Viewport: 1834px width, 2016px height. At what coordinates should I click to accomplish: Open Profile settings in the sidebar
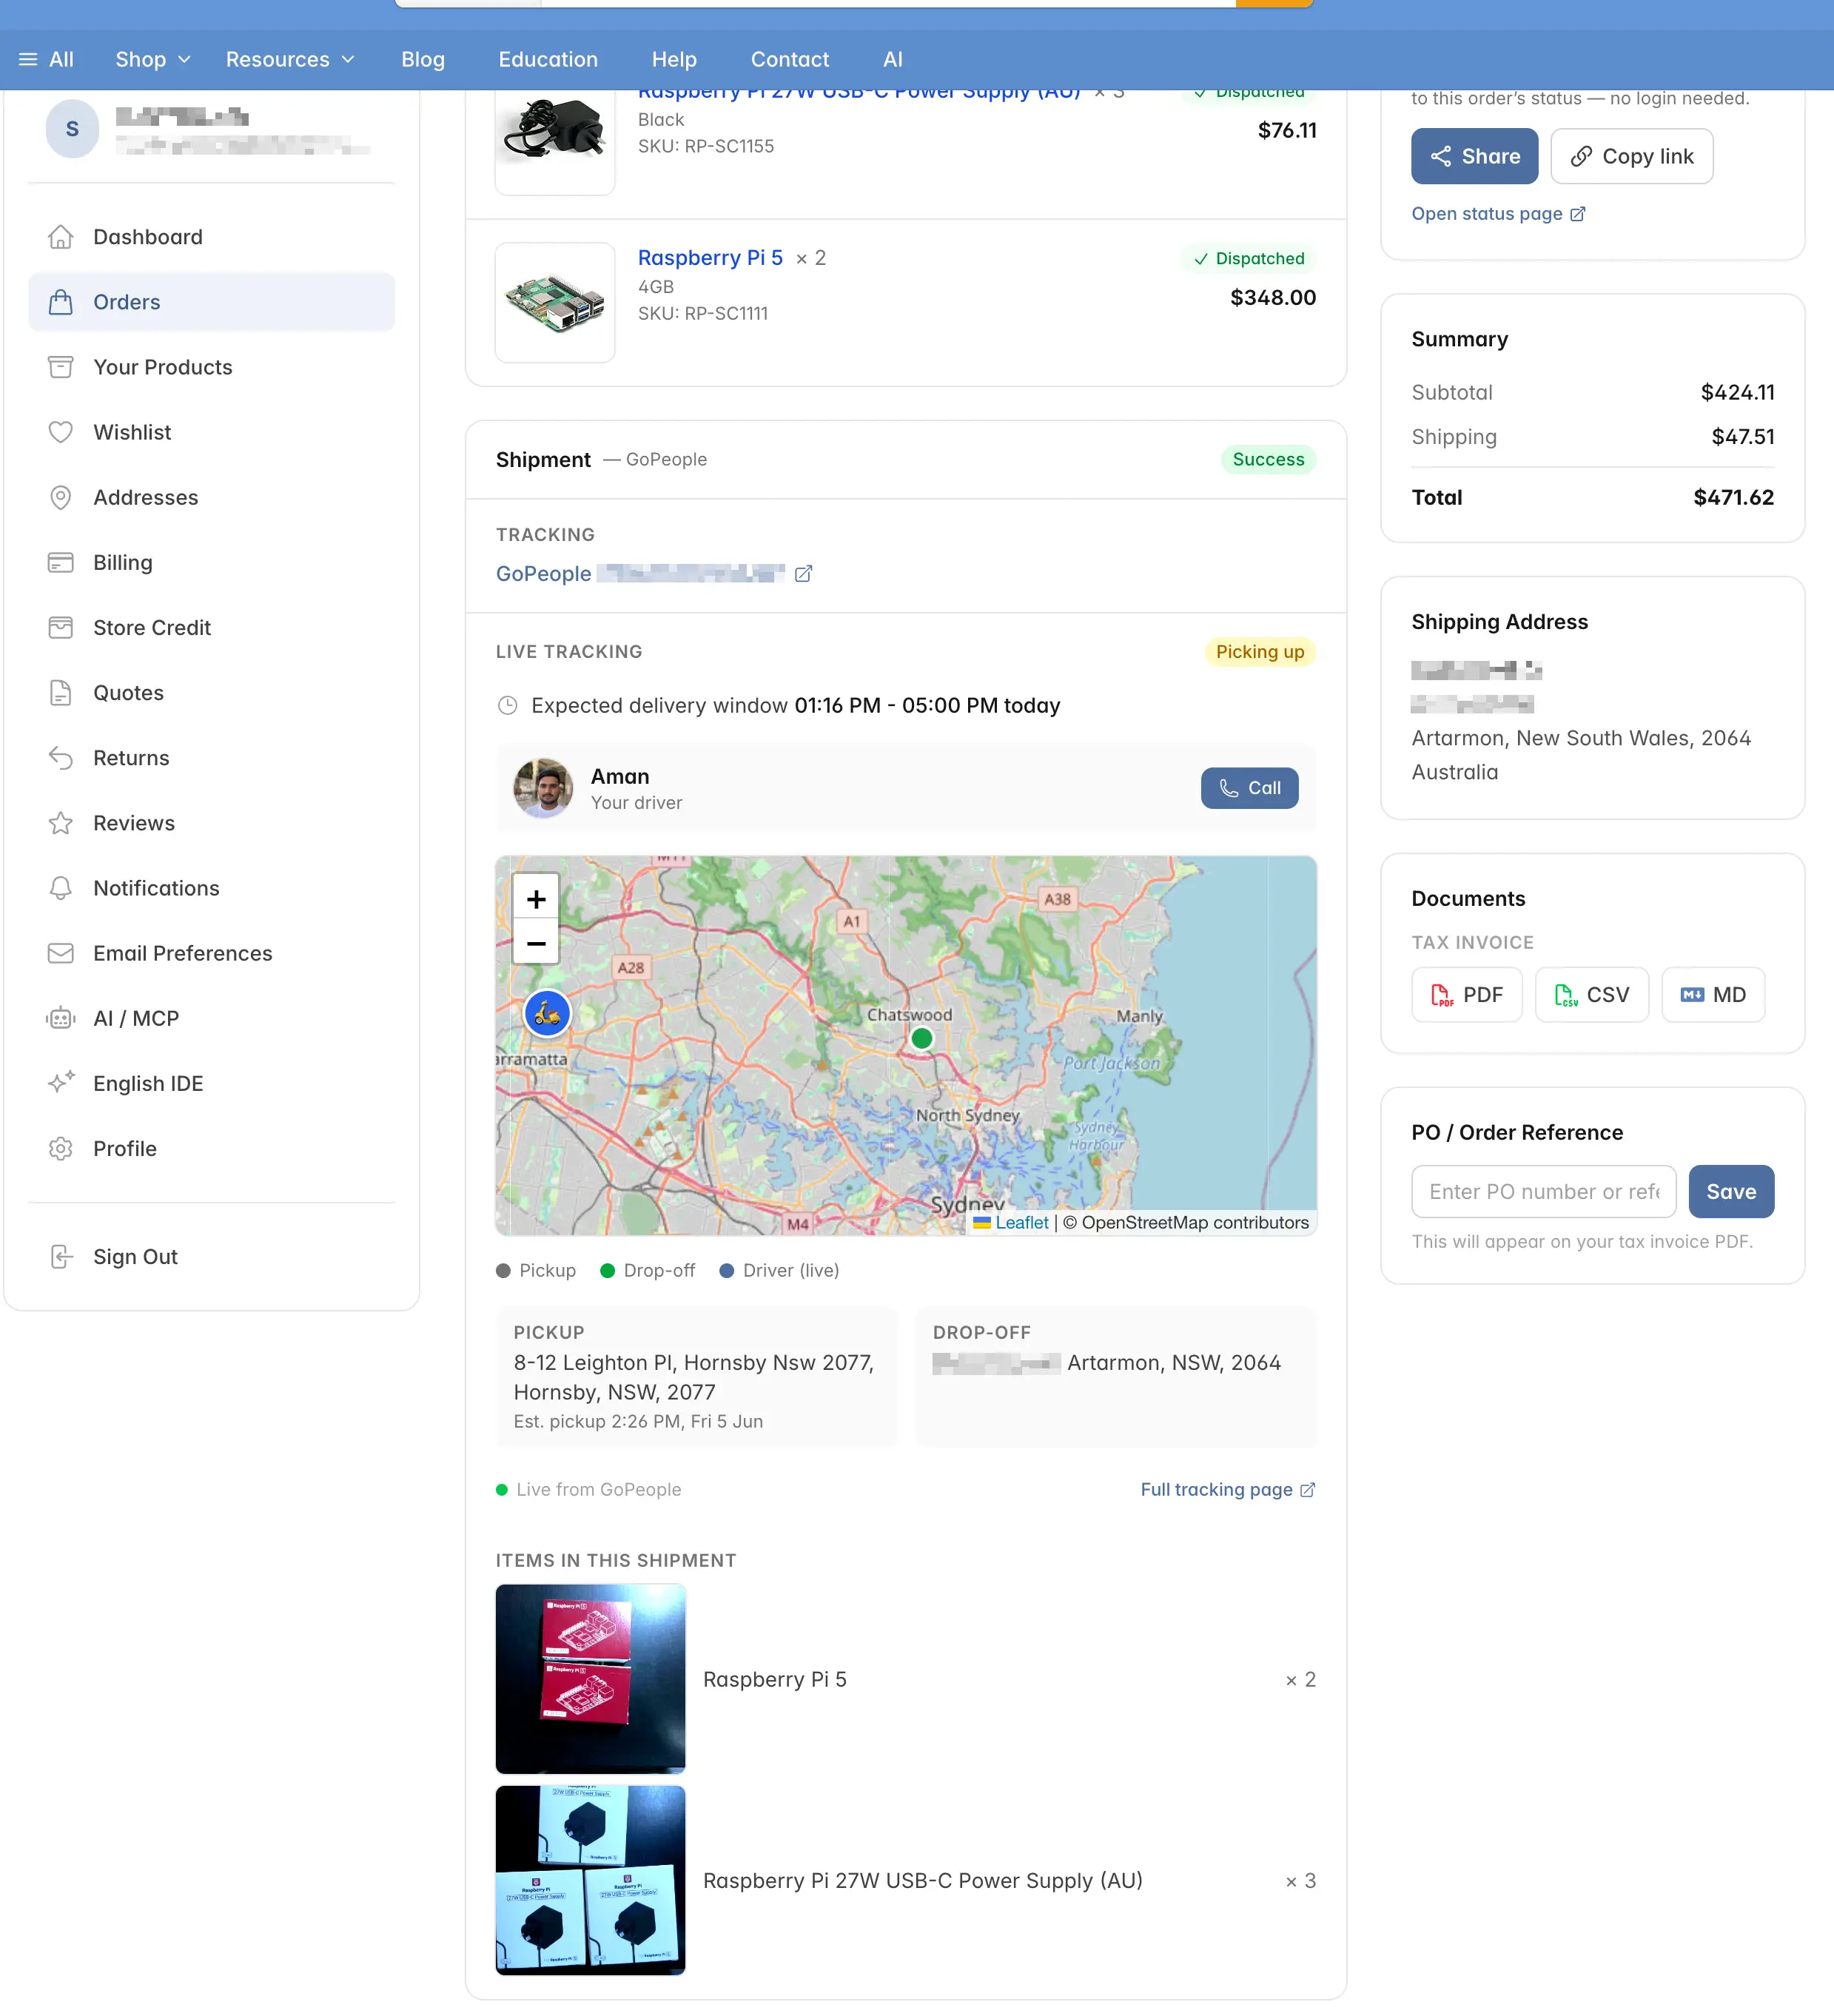(211, 1148)
